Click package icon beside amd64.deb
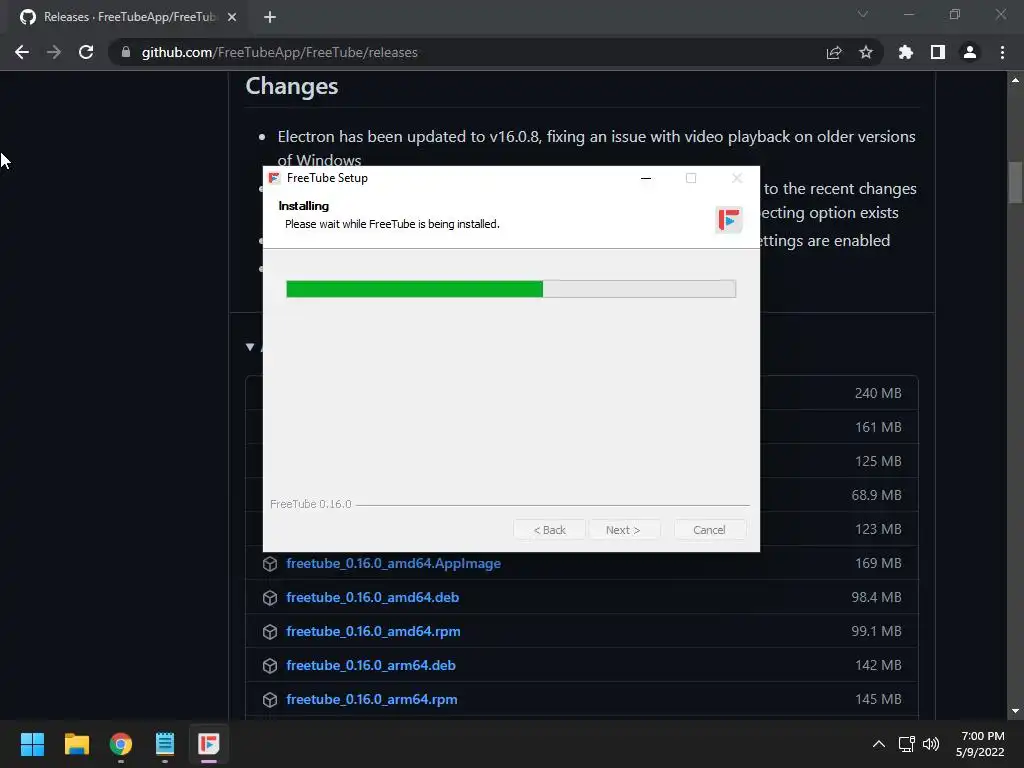1024x768 pixels. (x=270, y=598)
